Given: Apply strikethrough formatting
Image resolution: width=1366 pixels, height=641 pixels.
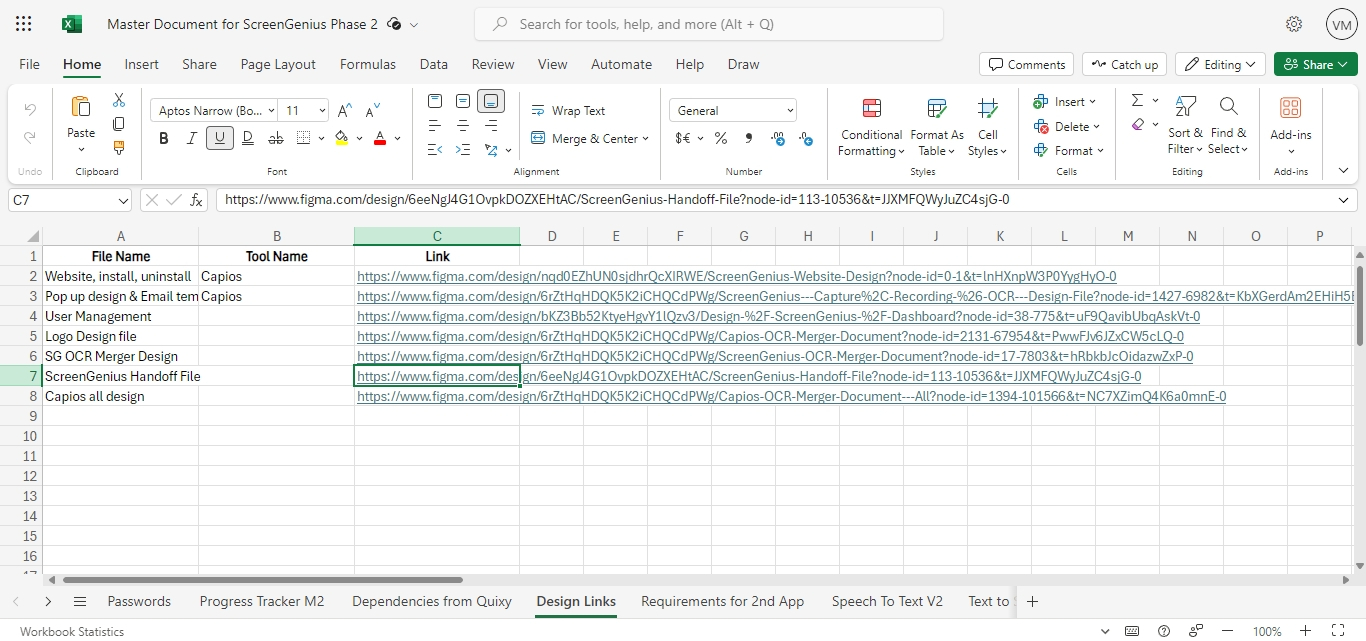Looking at the screenshot, I should pyautogui.click(x=275, y=138).
